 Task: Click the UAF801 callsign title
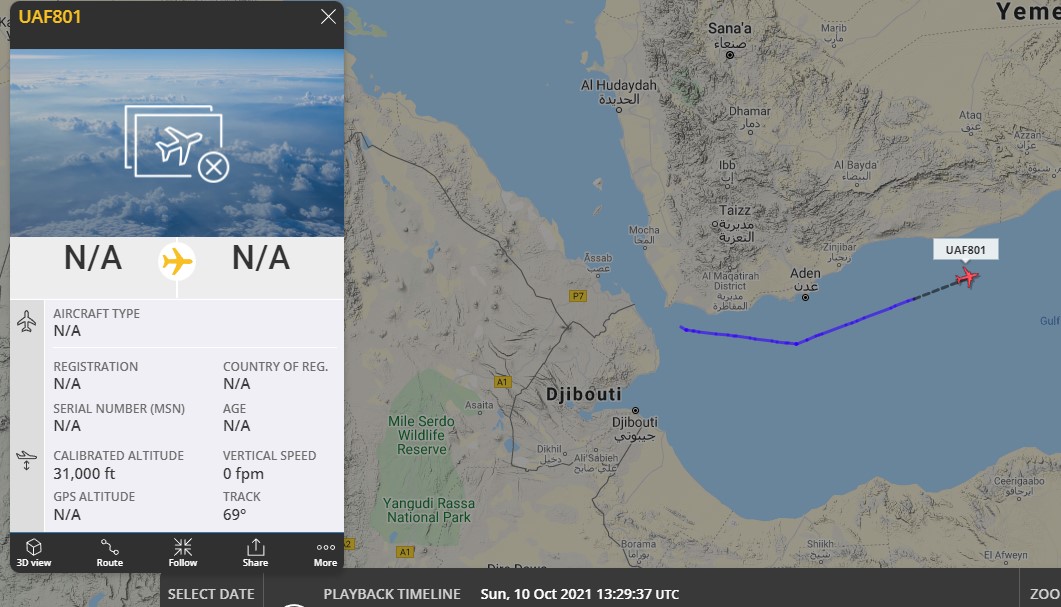click(50, 17)
